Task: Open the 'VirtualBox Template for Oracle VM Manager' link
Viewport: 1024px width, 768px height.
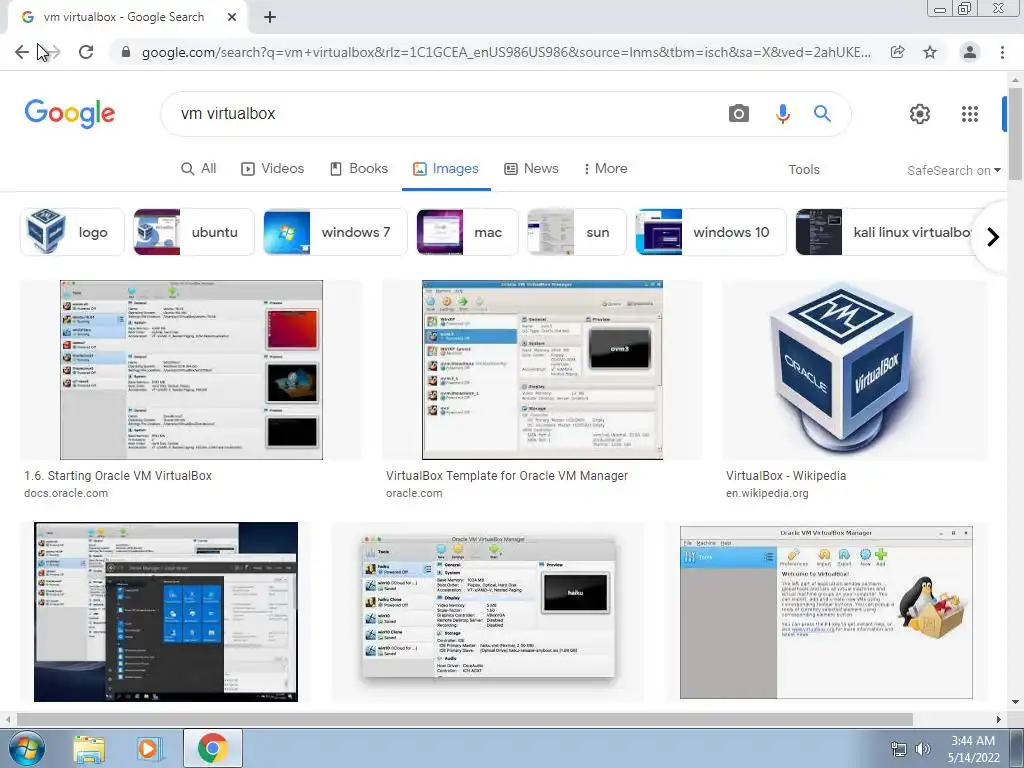Action: 507,476
